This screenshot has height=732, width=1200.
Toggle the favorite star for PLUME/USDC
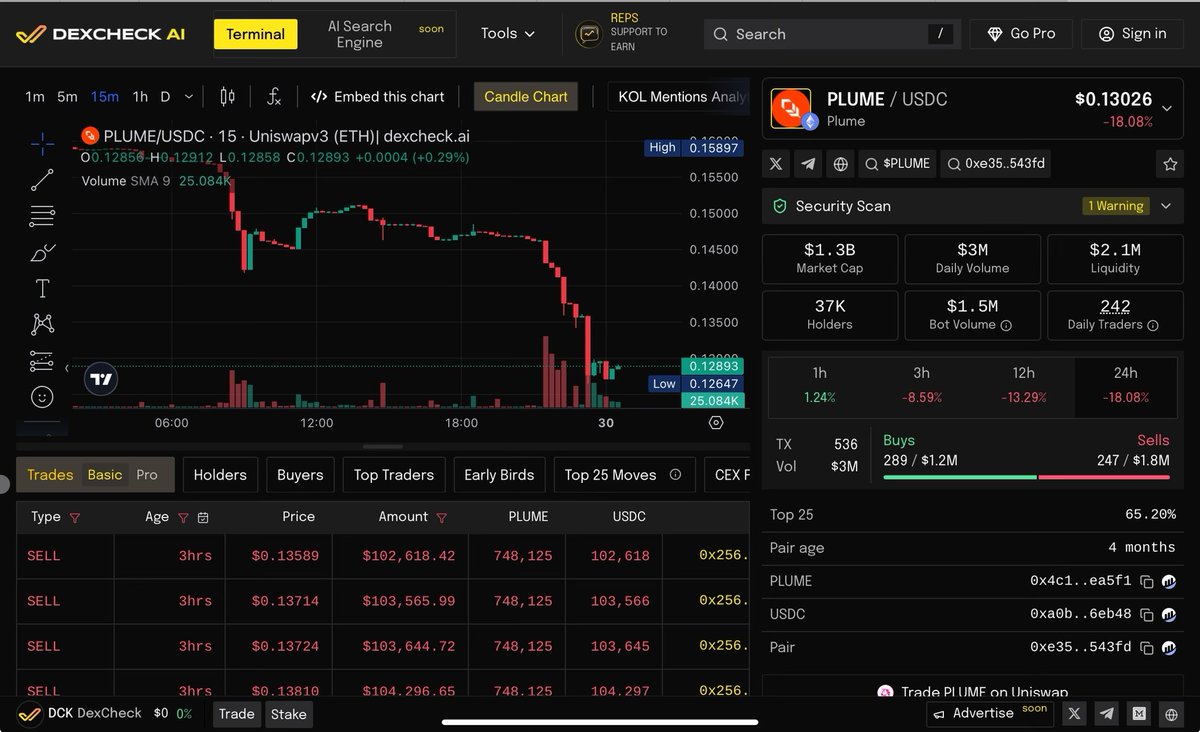pos(1170,163)
